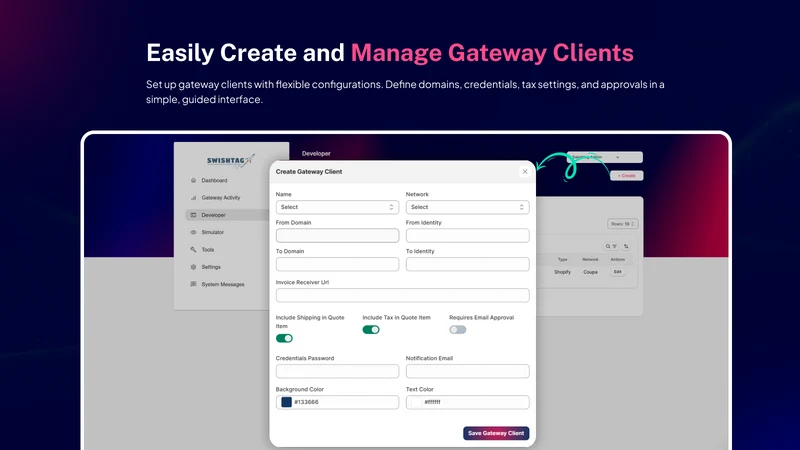Screen dimensions: 800x450
Task: Click the Actions column header
Action: [617, 259]
